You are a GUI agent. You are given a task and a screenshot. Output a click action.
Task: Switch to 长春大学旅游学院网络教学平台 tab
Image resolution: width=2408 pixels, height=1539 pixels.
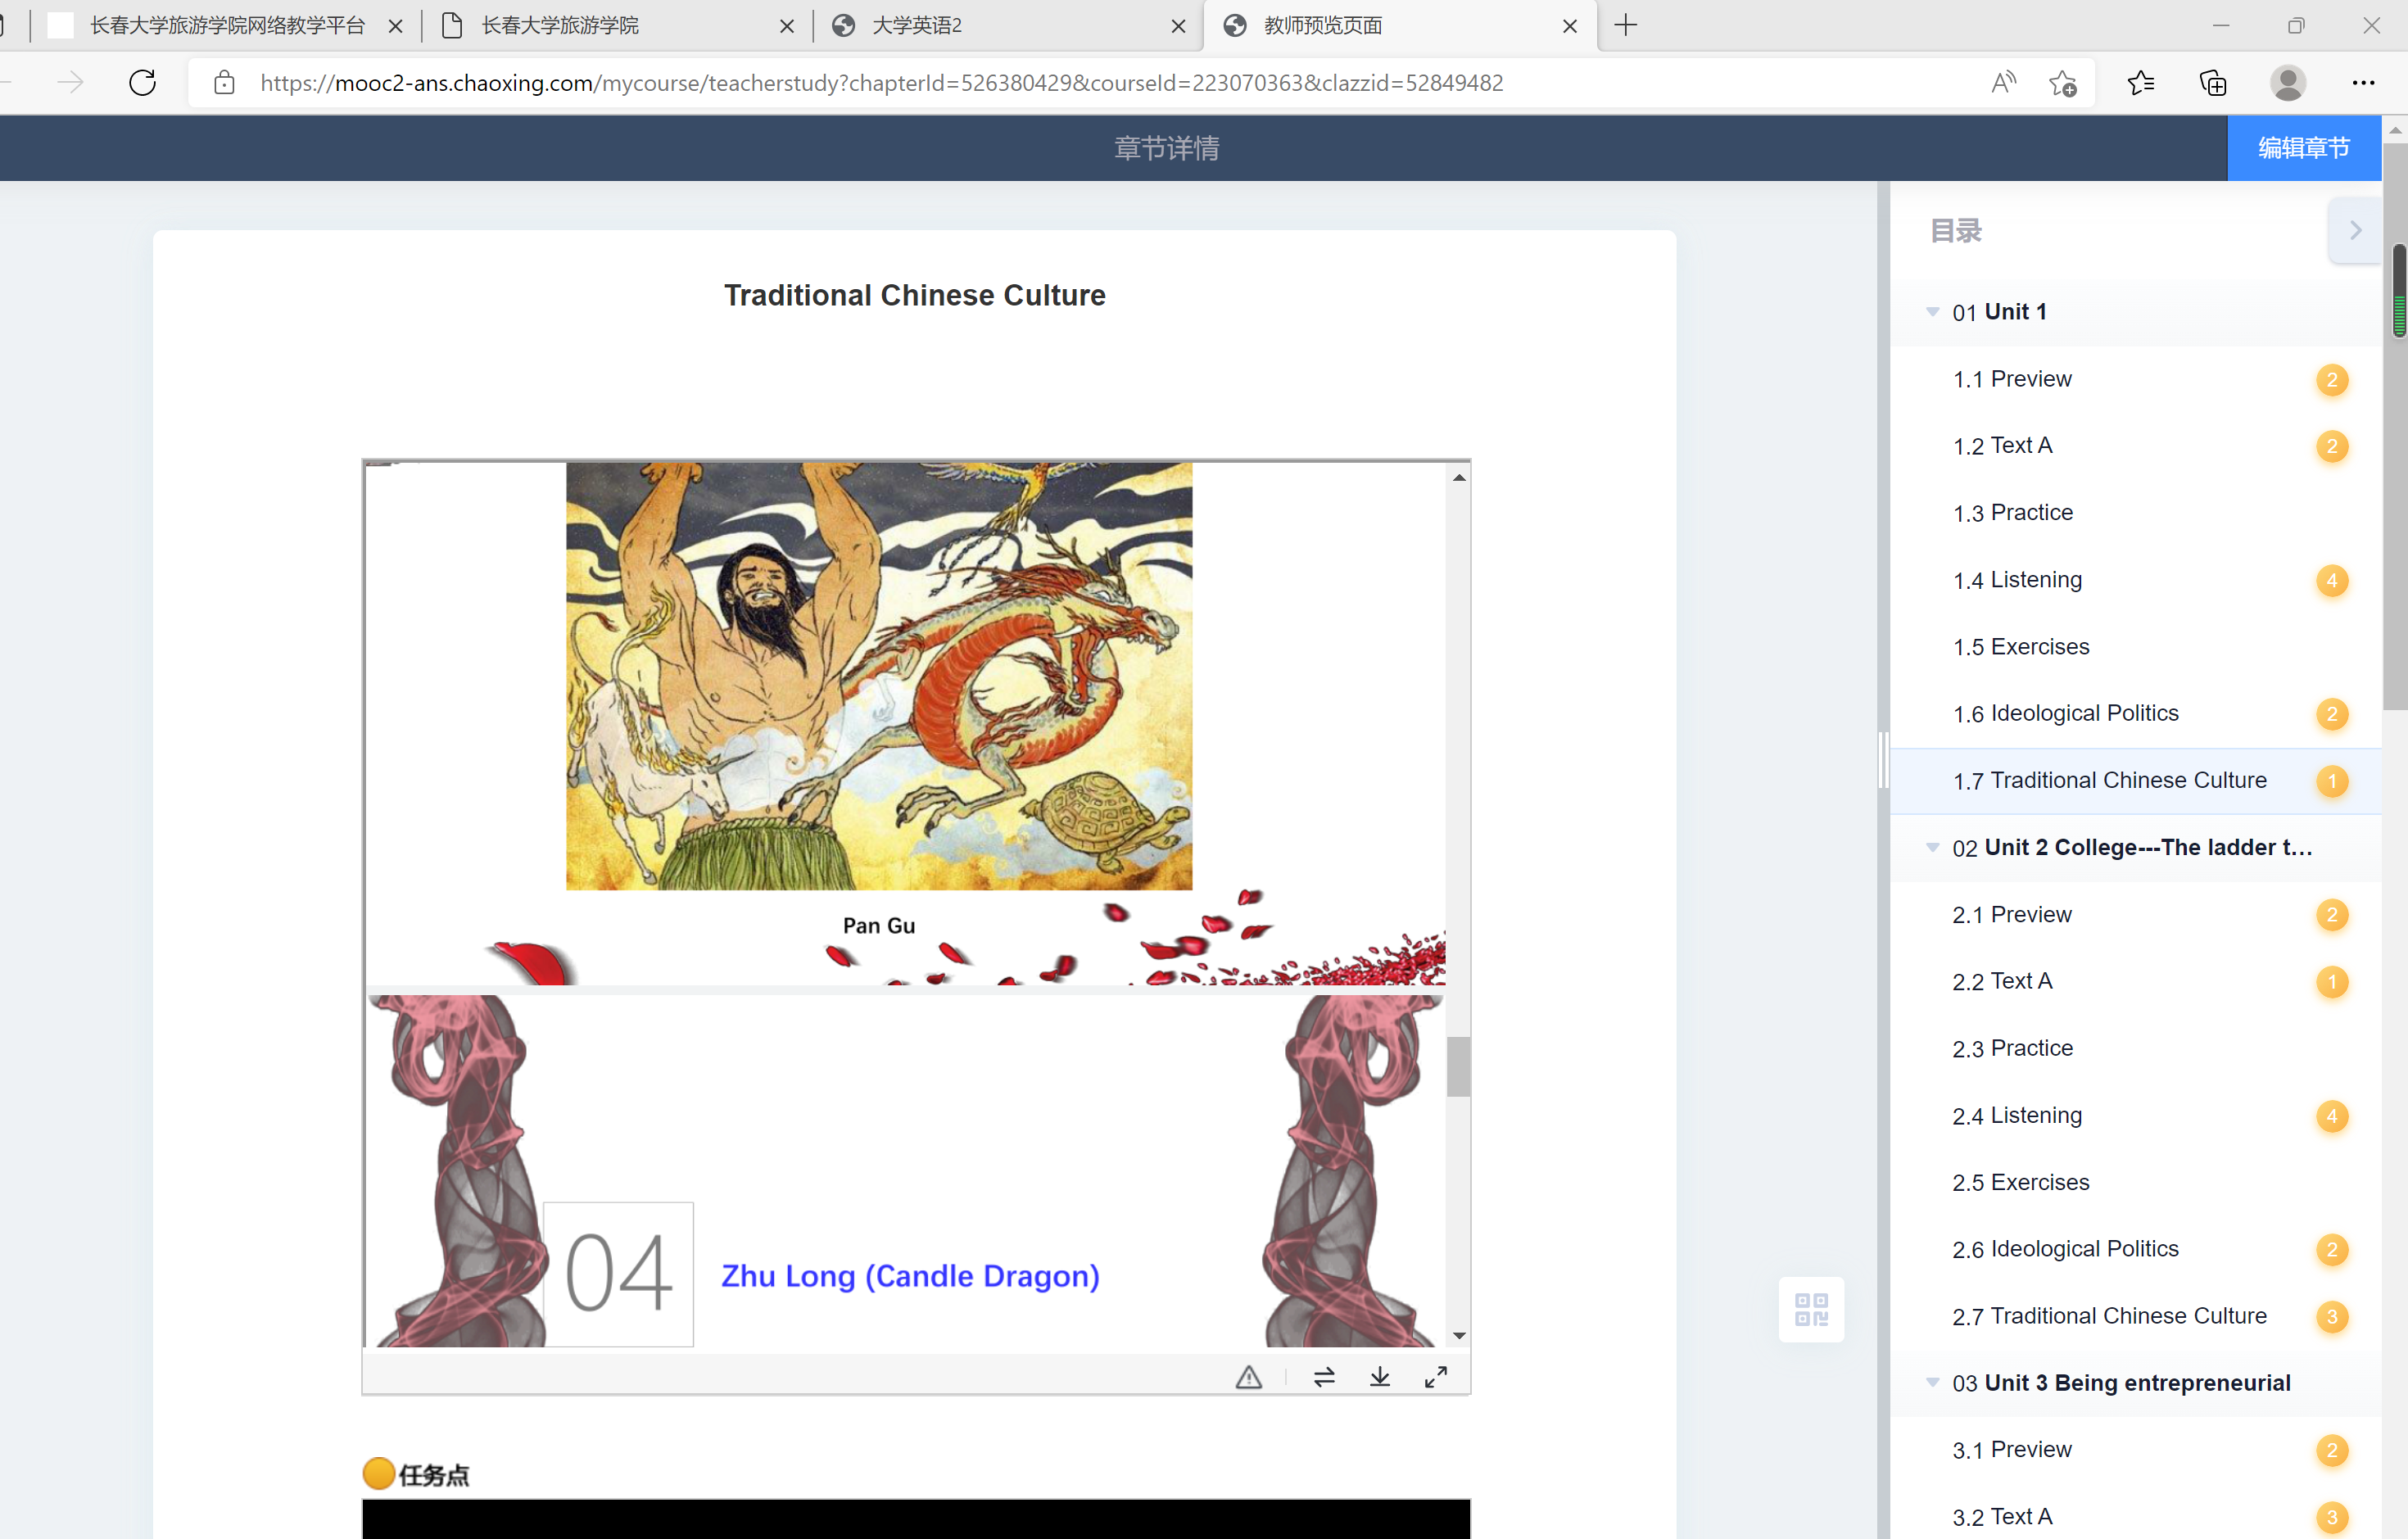pyautogui.click(x=228, y=26)
